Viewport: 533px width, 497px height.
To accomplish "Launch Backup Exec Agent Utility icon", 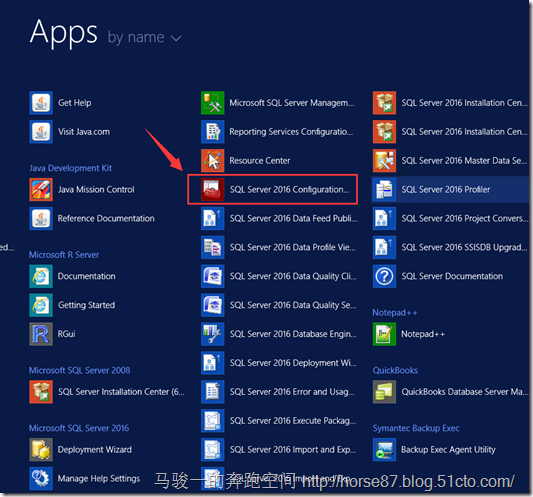I will pyautogui.click(x=384, y=449).
